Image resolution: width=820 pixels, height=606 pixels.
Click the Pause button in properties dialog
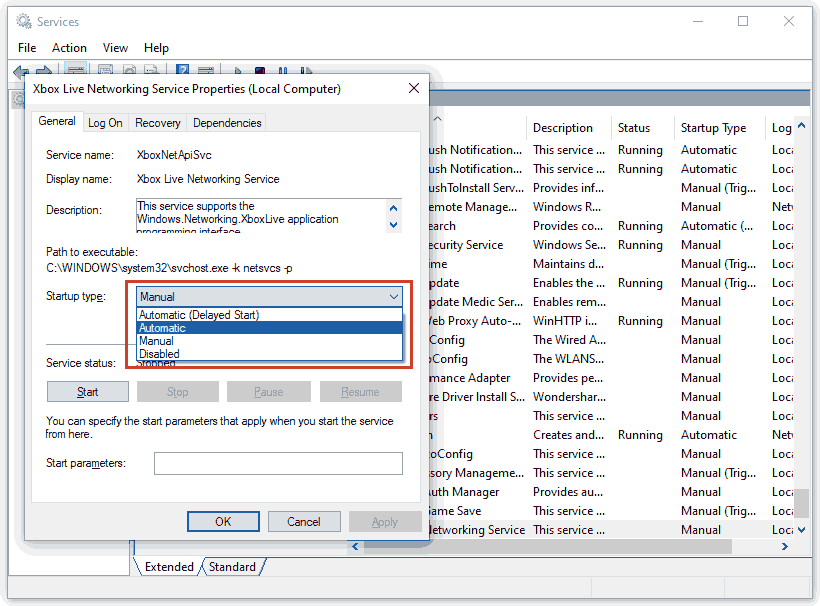[268, 392]
